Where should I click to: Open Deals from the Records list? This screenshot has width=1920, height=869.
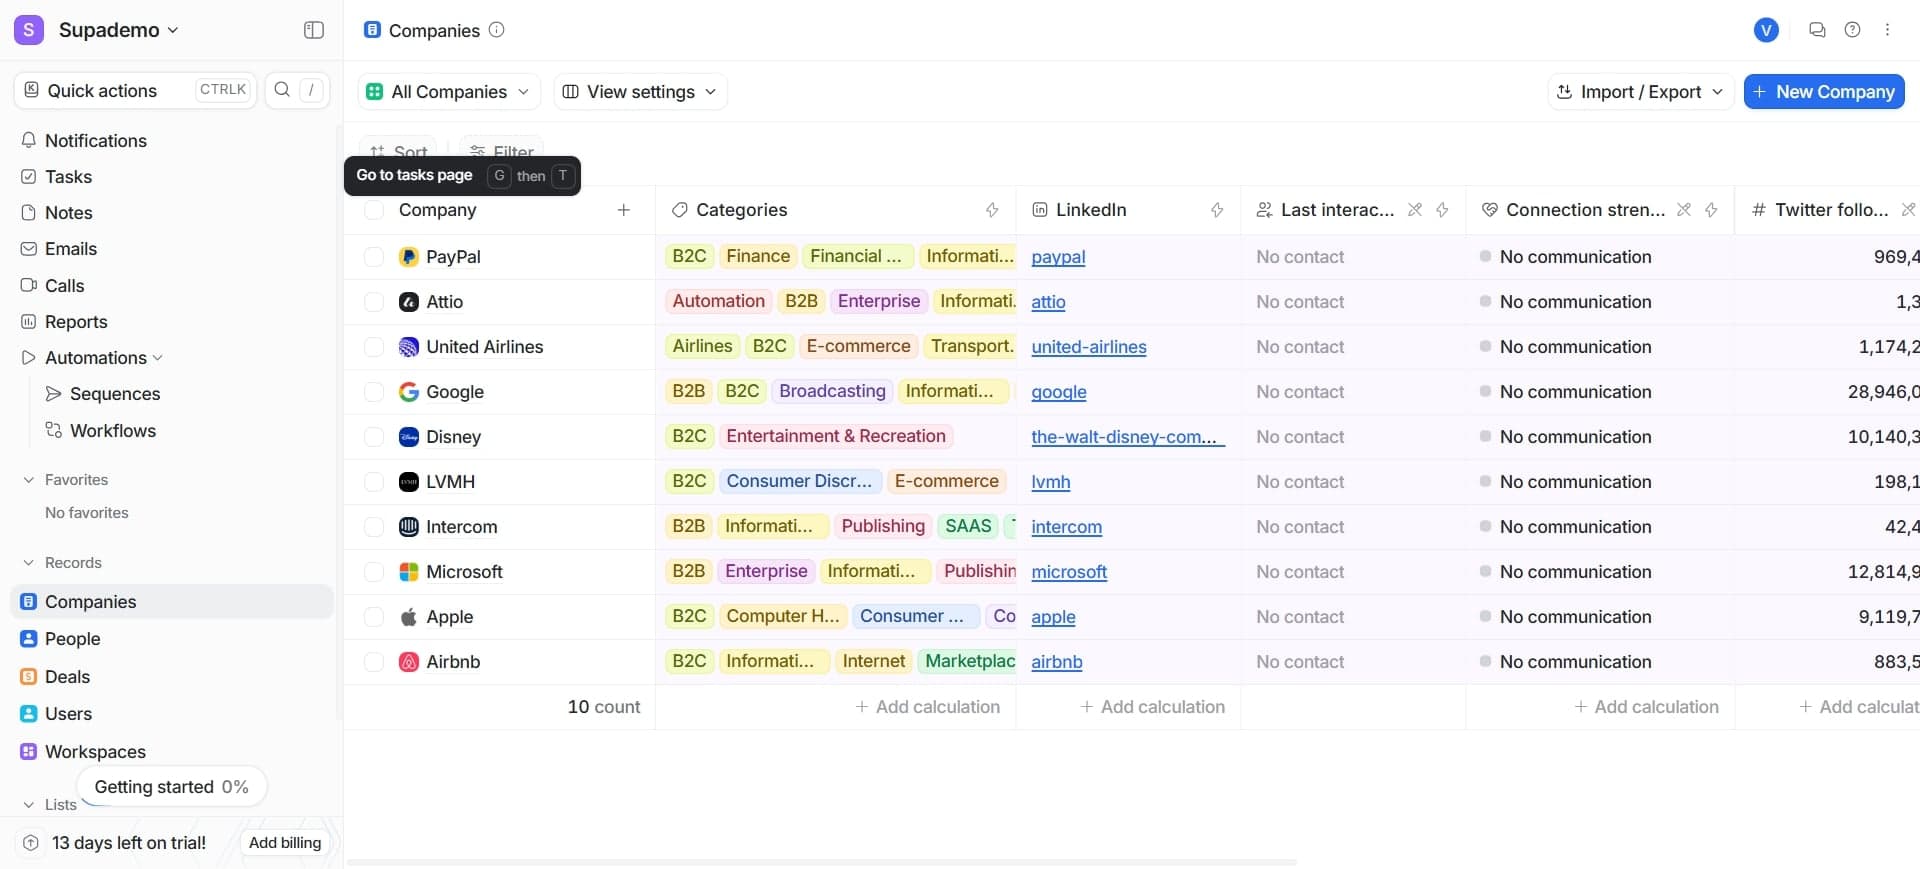(x=67, y=677)
